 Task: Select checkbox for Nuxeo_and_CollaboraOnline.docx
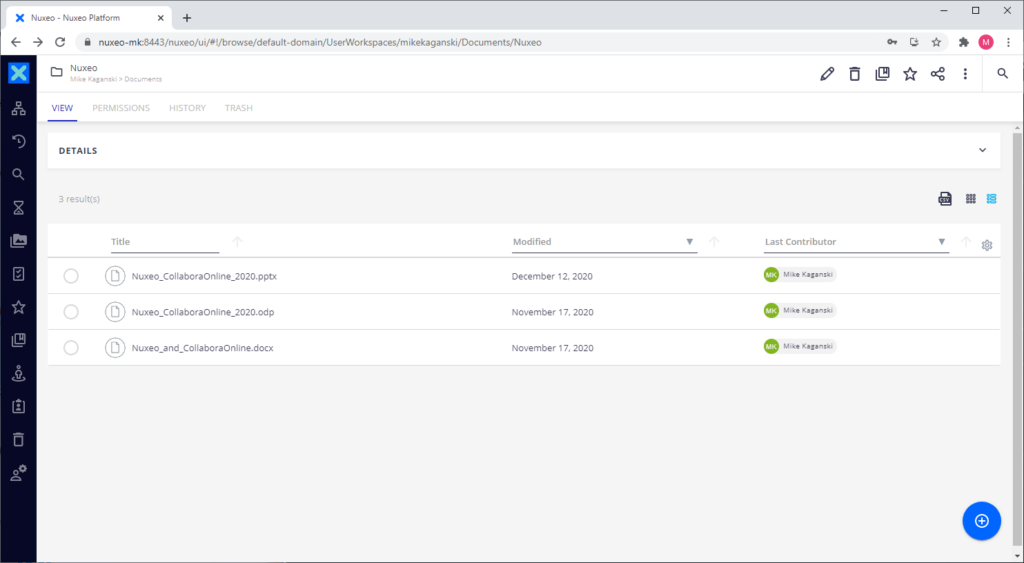71,348
